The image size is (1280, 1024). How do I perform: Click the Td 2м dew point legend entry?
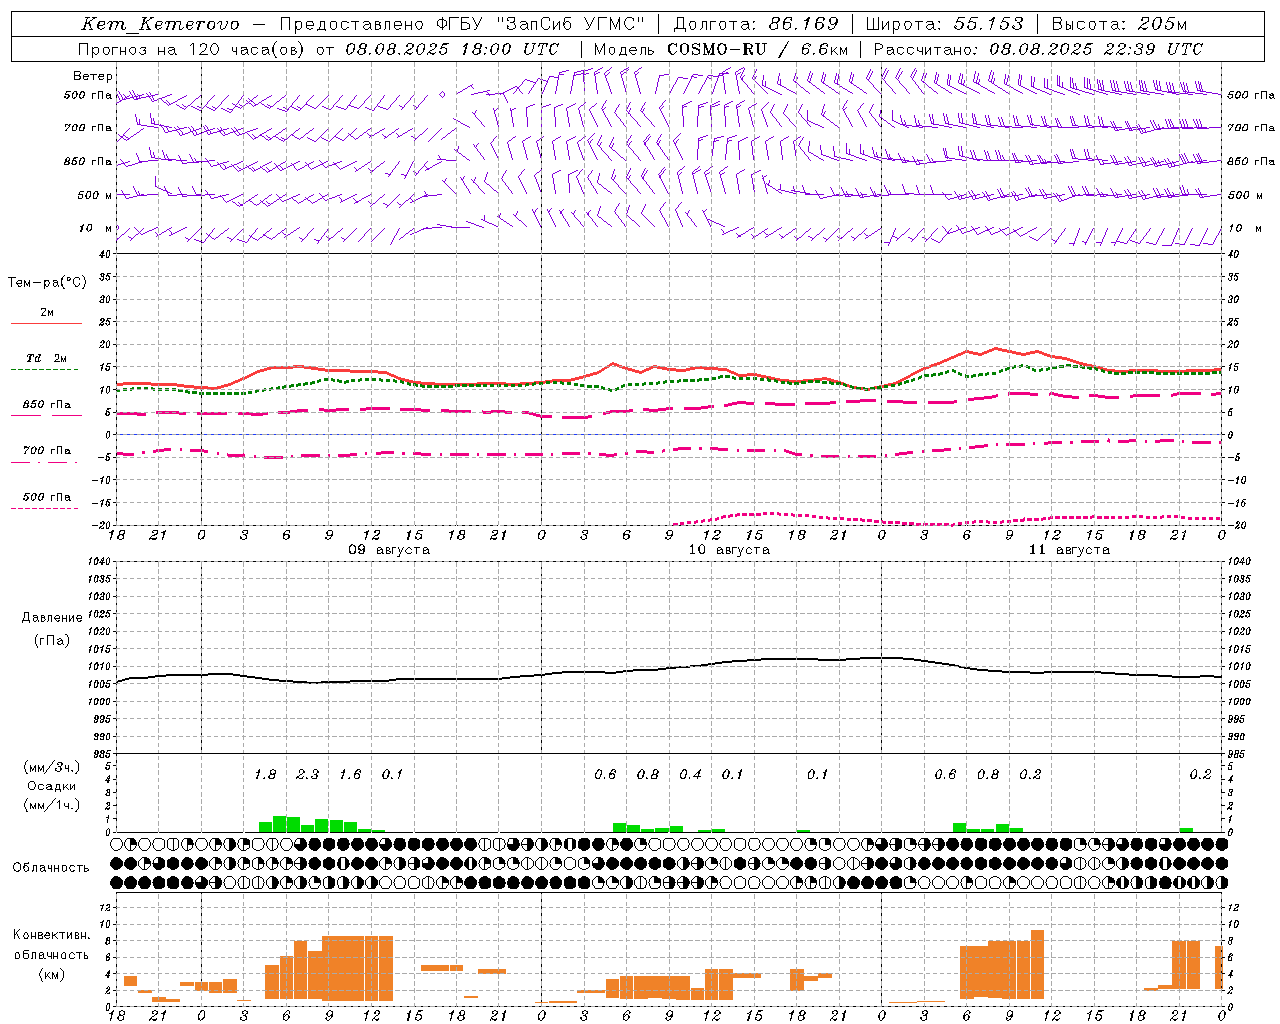47,358
